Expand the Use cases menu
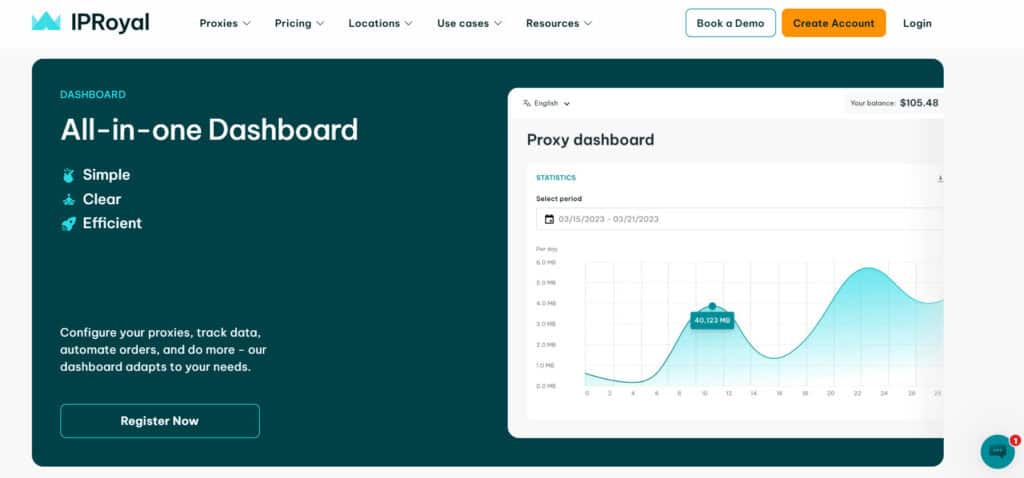Viewport: 1024px width, 478px height. (470, 23)
